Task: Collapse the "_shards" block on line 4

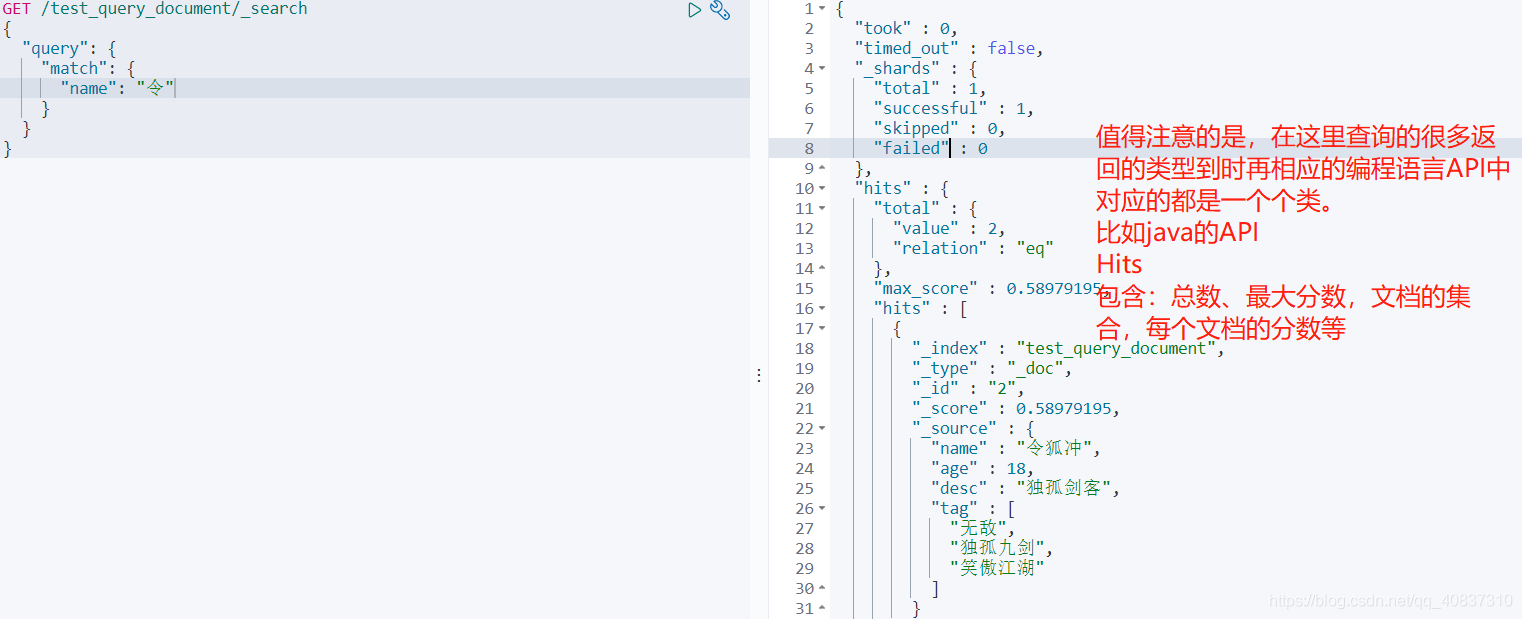Action: (822, 68)
